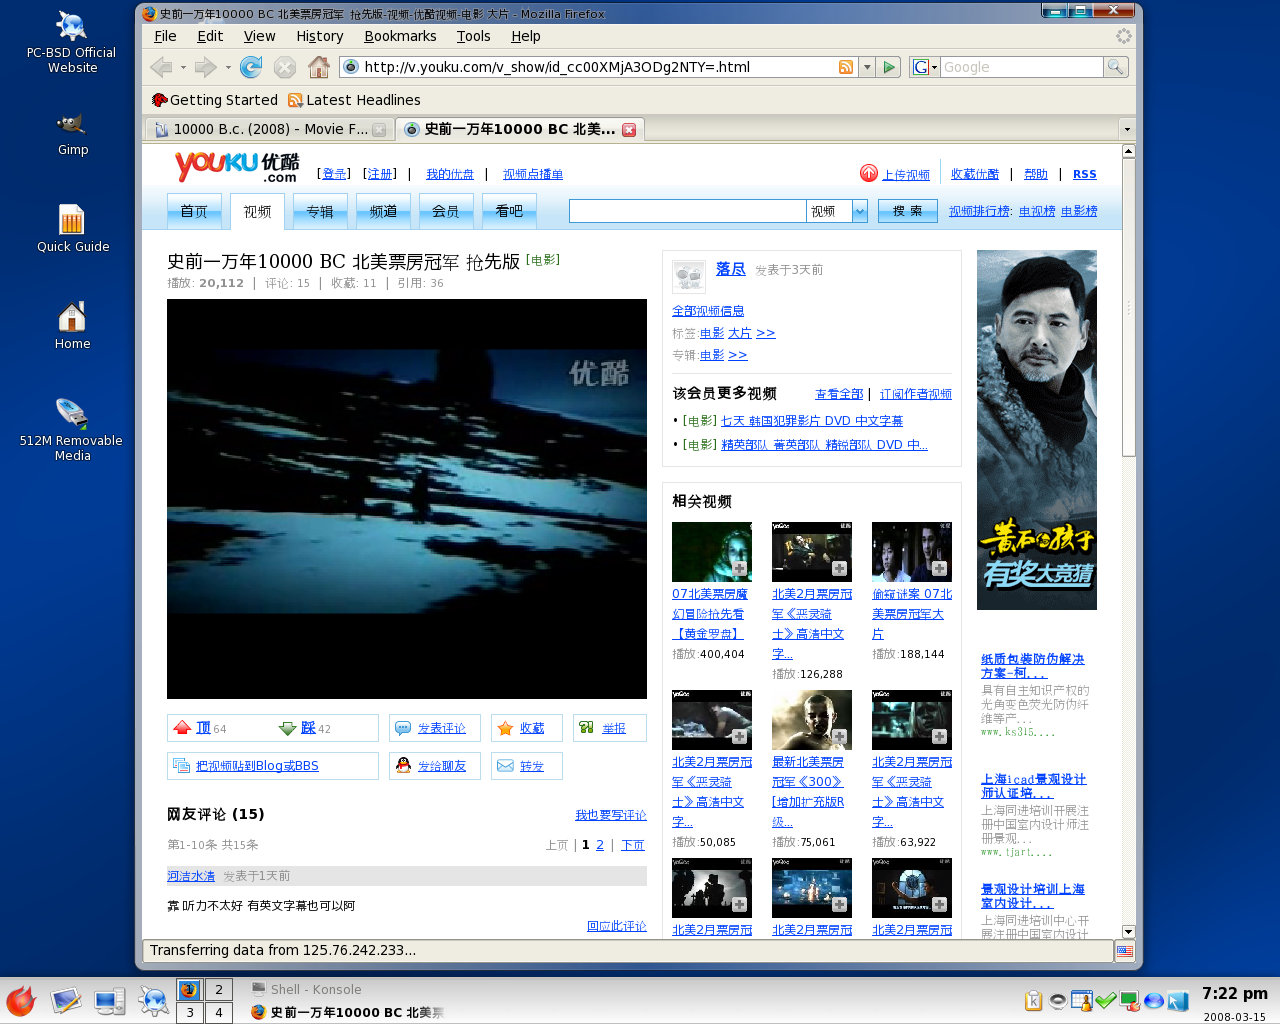Open the Forward history dropdown arrow

(x=228, y=68)
